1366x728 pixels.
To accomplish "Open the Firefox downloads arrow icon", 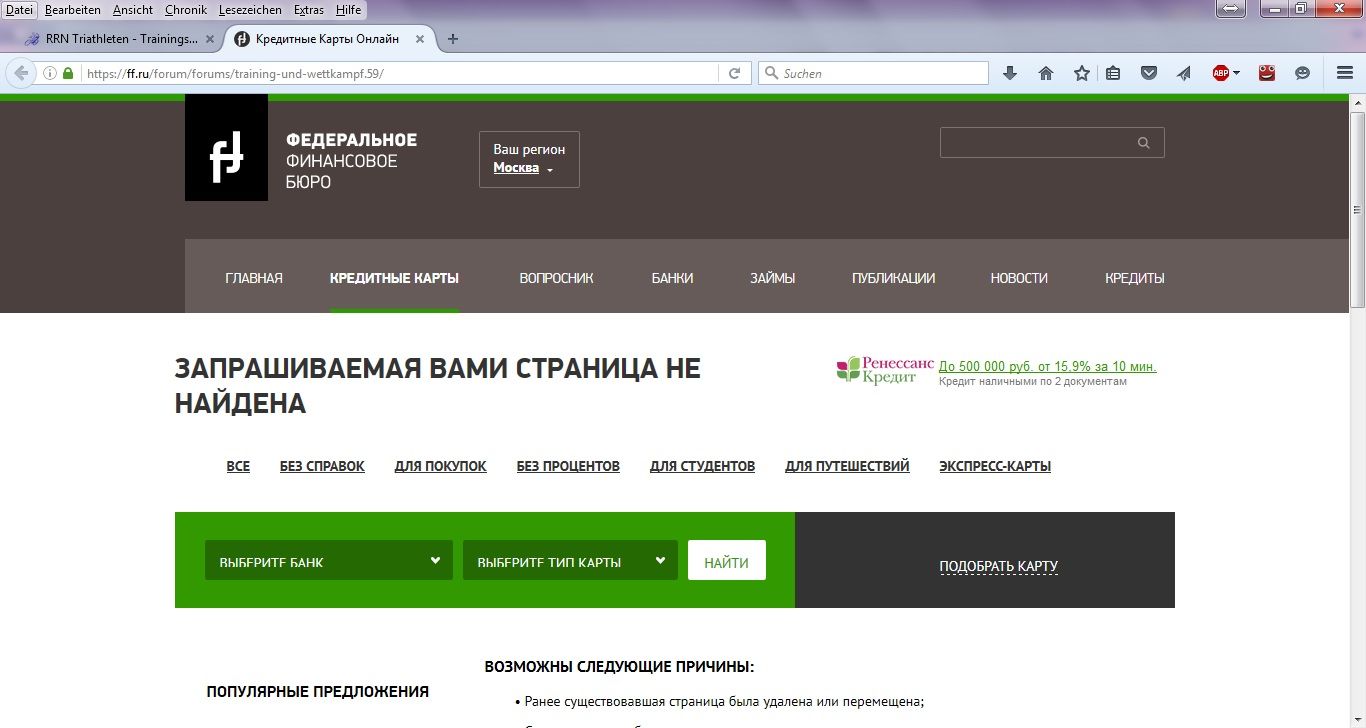I will point(1010,73).
